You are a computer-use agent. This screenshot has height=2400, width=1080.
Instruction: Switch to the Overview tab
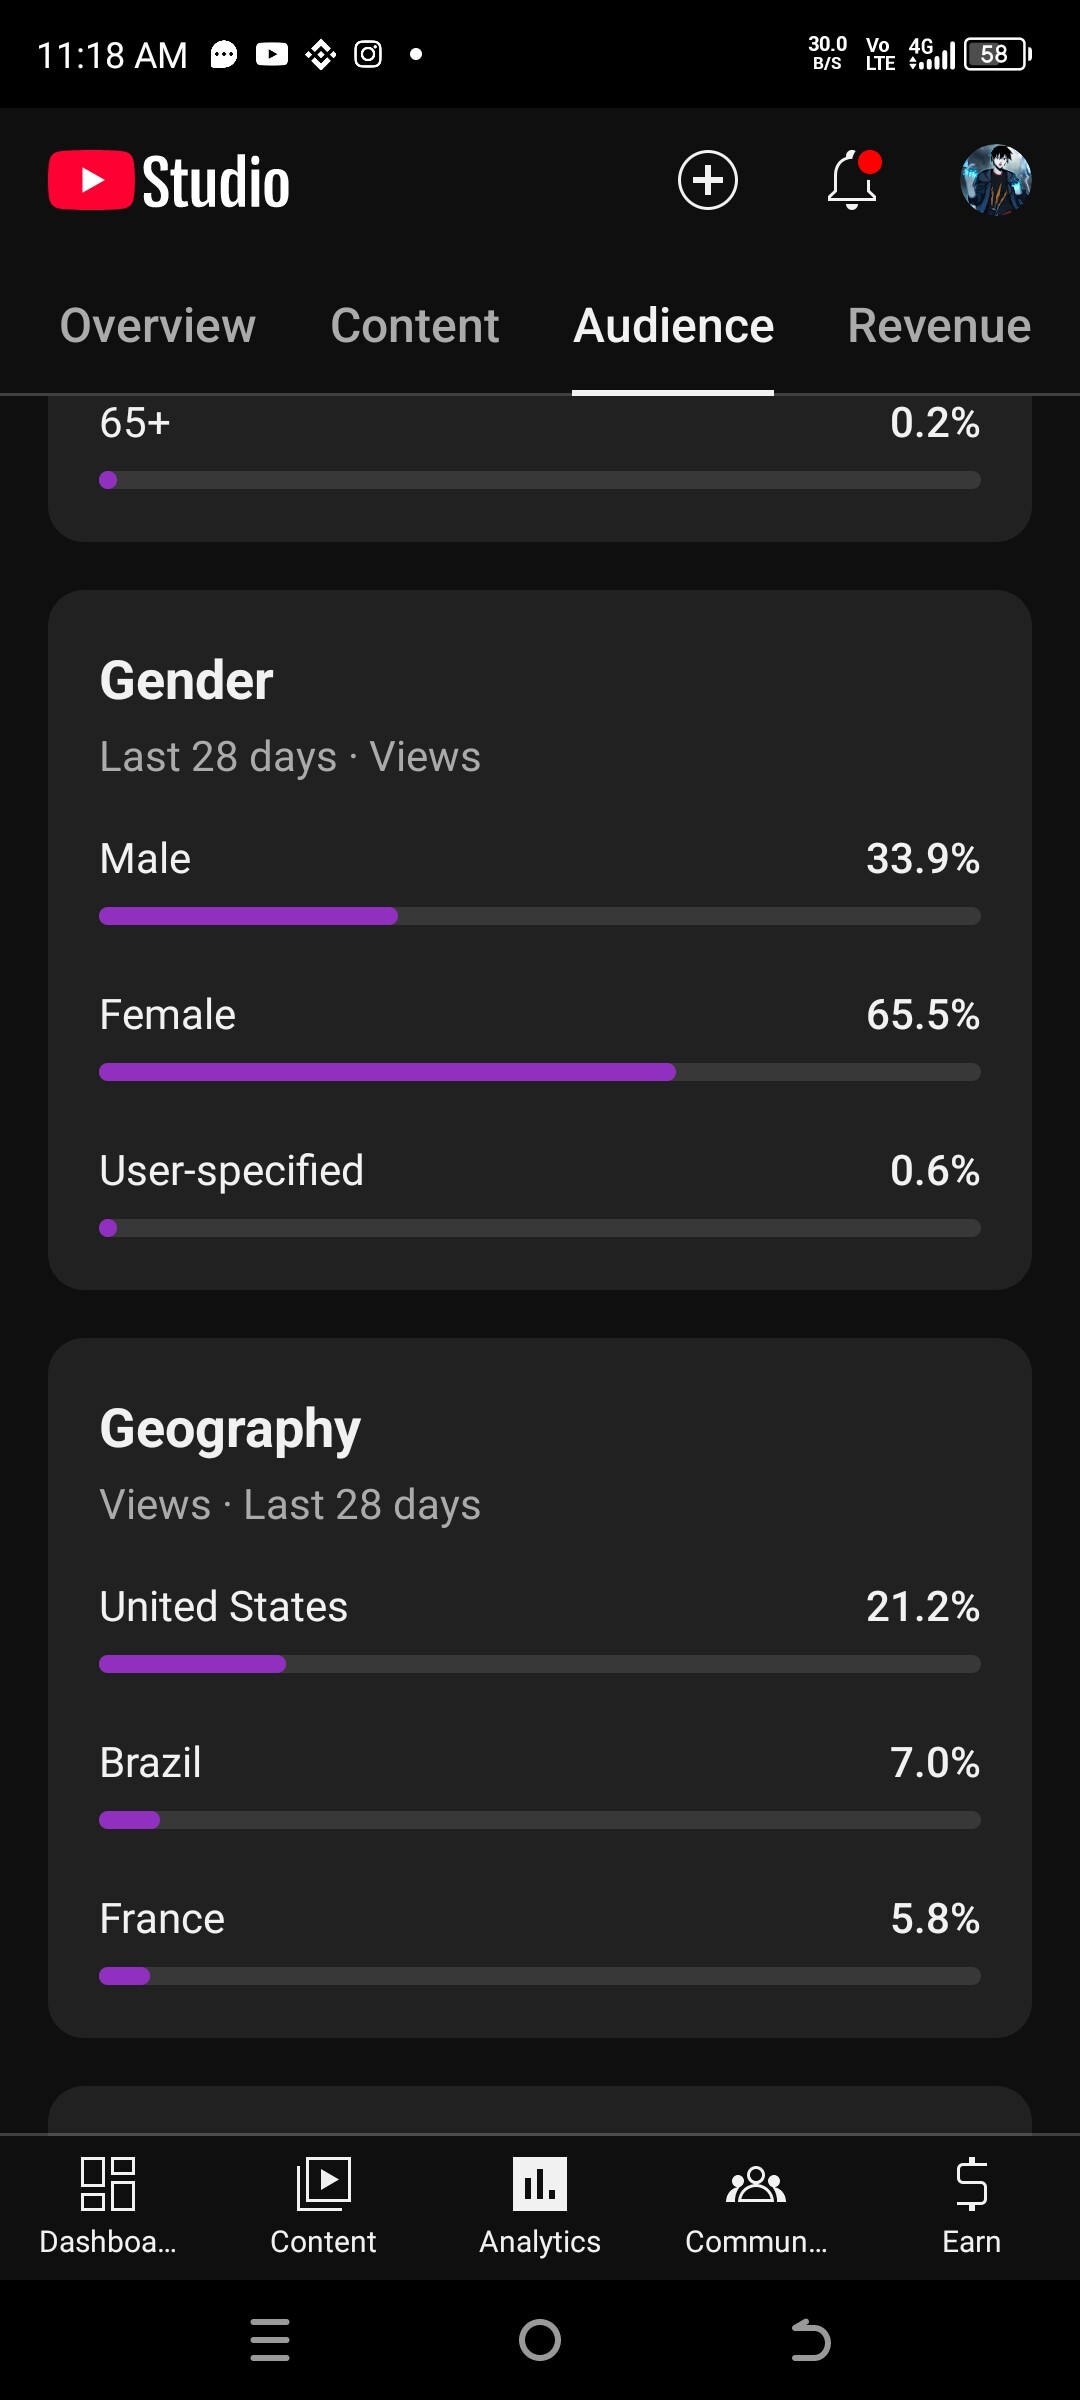pyautogui.click(x=158, y=326)
